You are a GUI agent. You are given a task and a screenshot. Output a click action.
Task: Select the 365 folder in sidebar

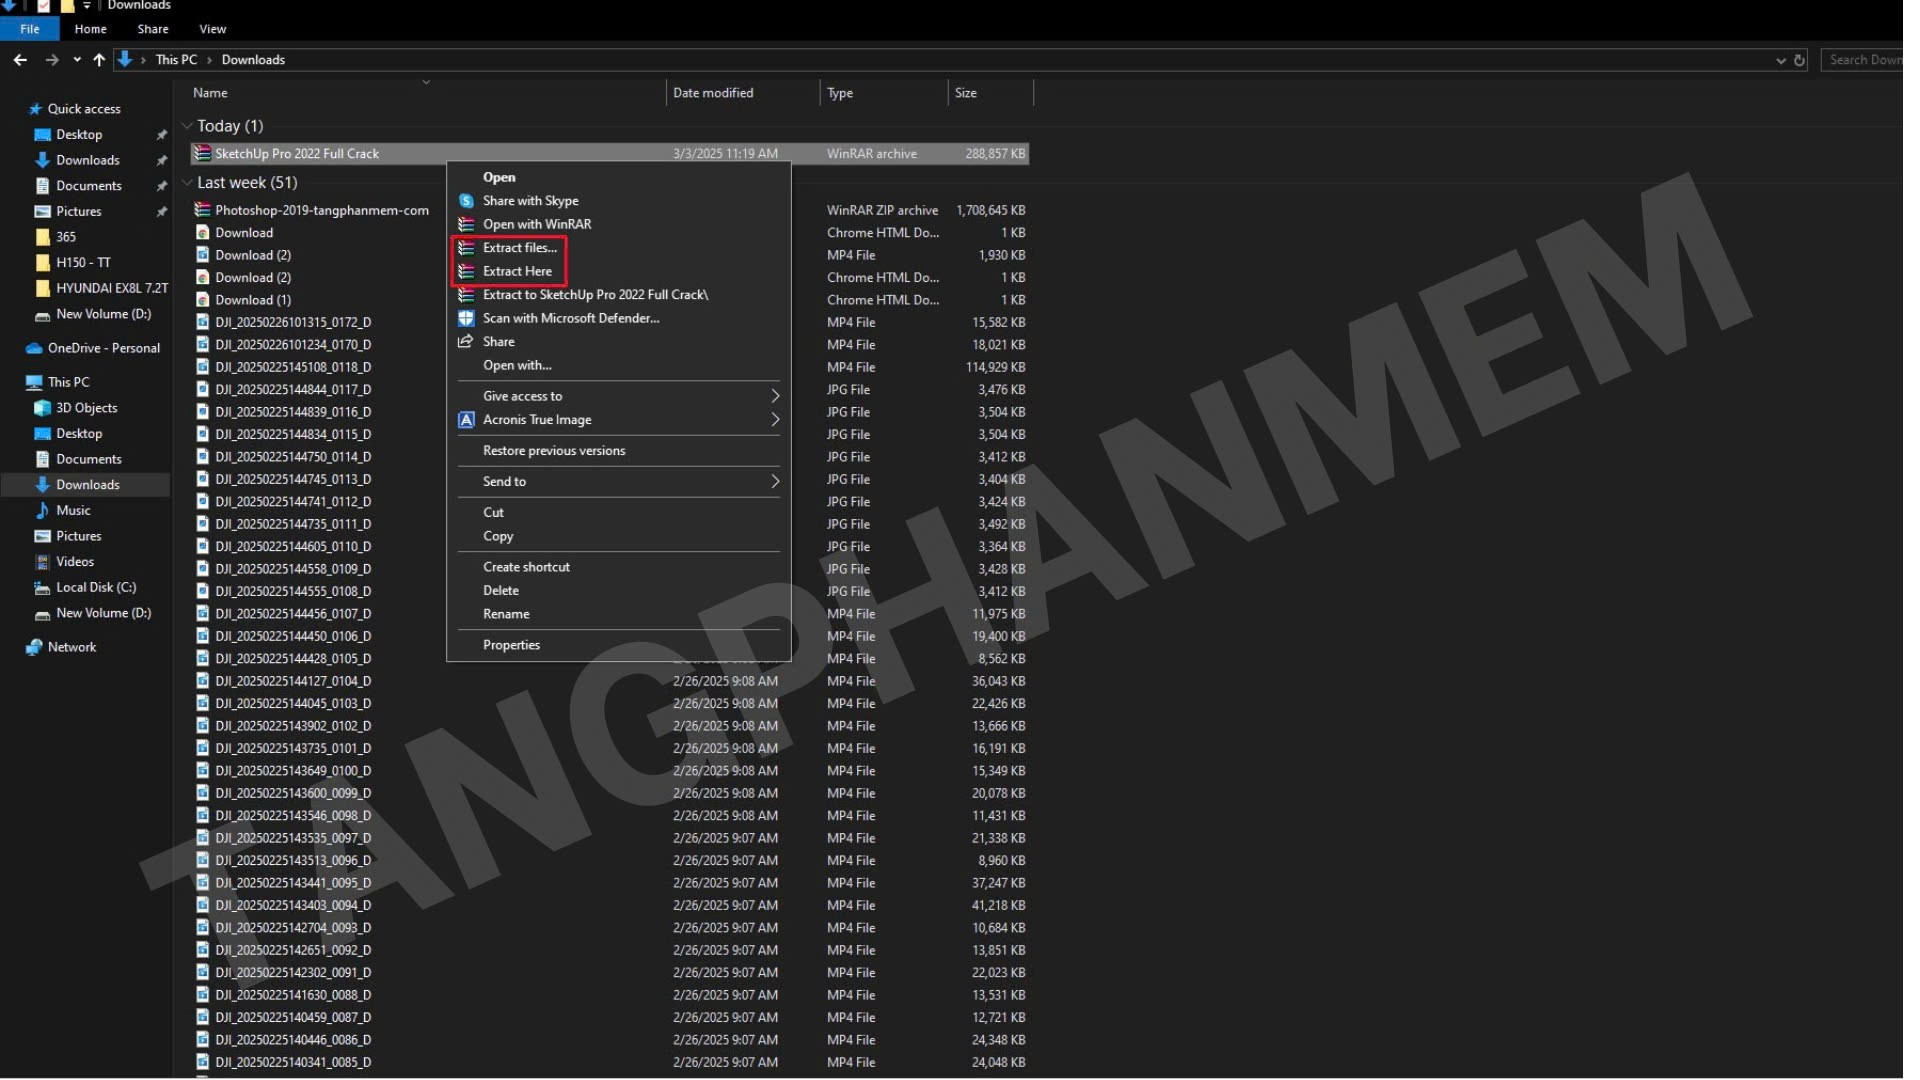66,237
